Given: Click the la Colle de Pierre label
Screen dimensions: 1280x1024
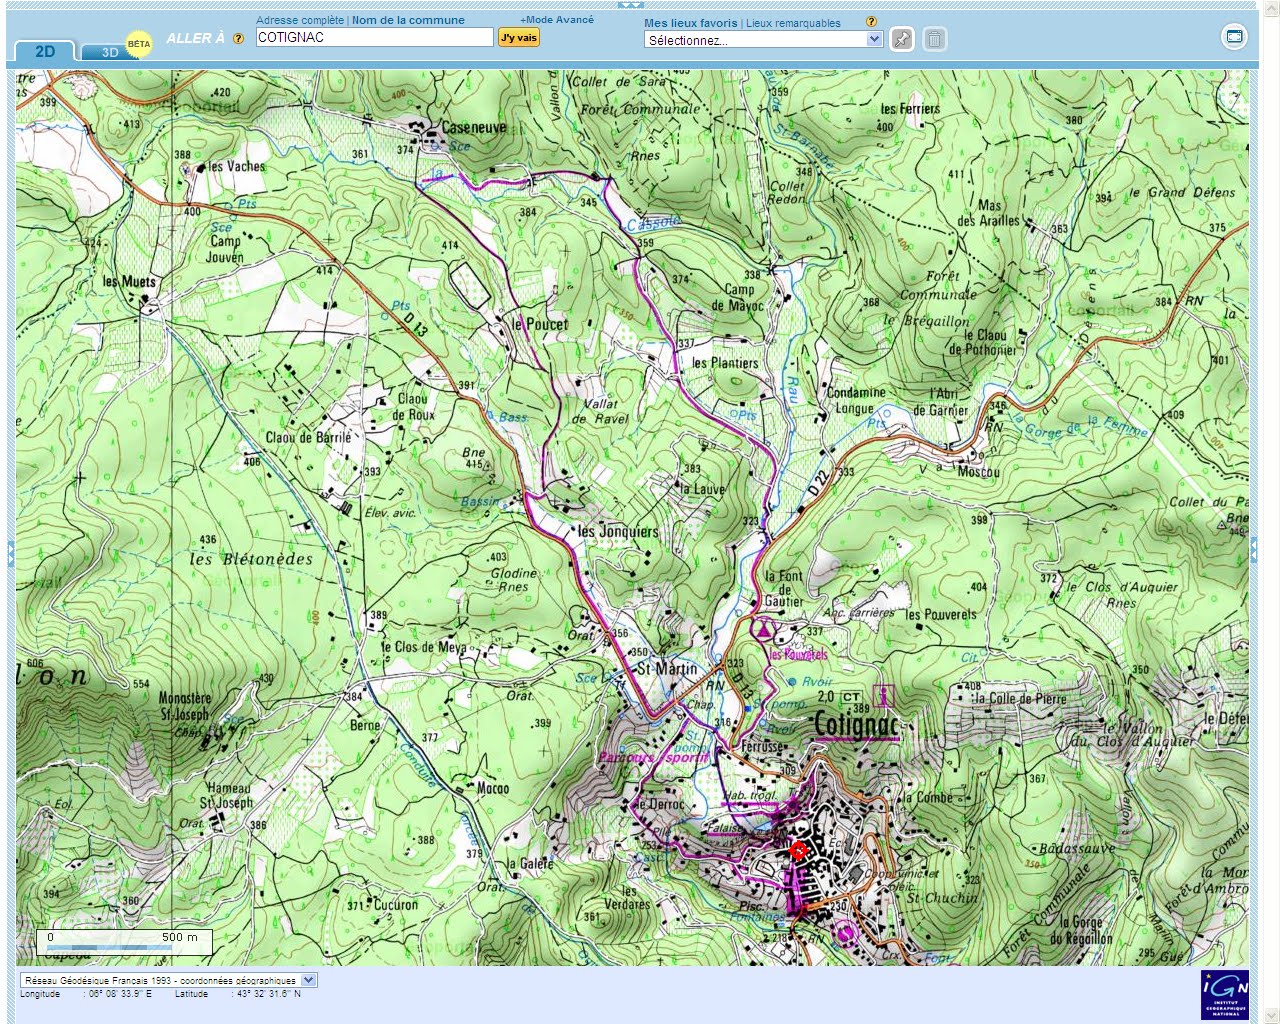Looking at the screenshot, I should pos(1019,699).
